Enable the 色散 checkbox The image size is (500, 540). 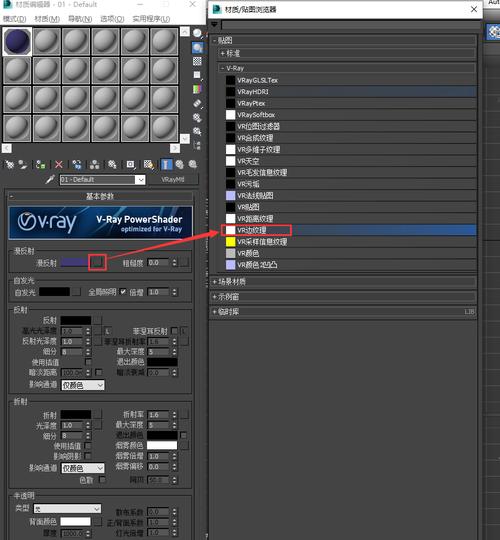pyautogui.click(x=102, y=479)
